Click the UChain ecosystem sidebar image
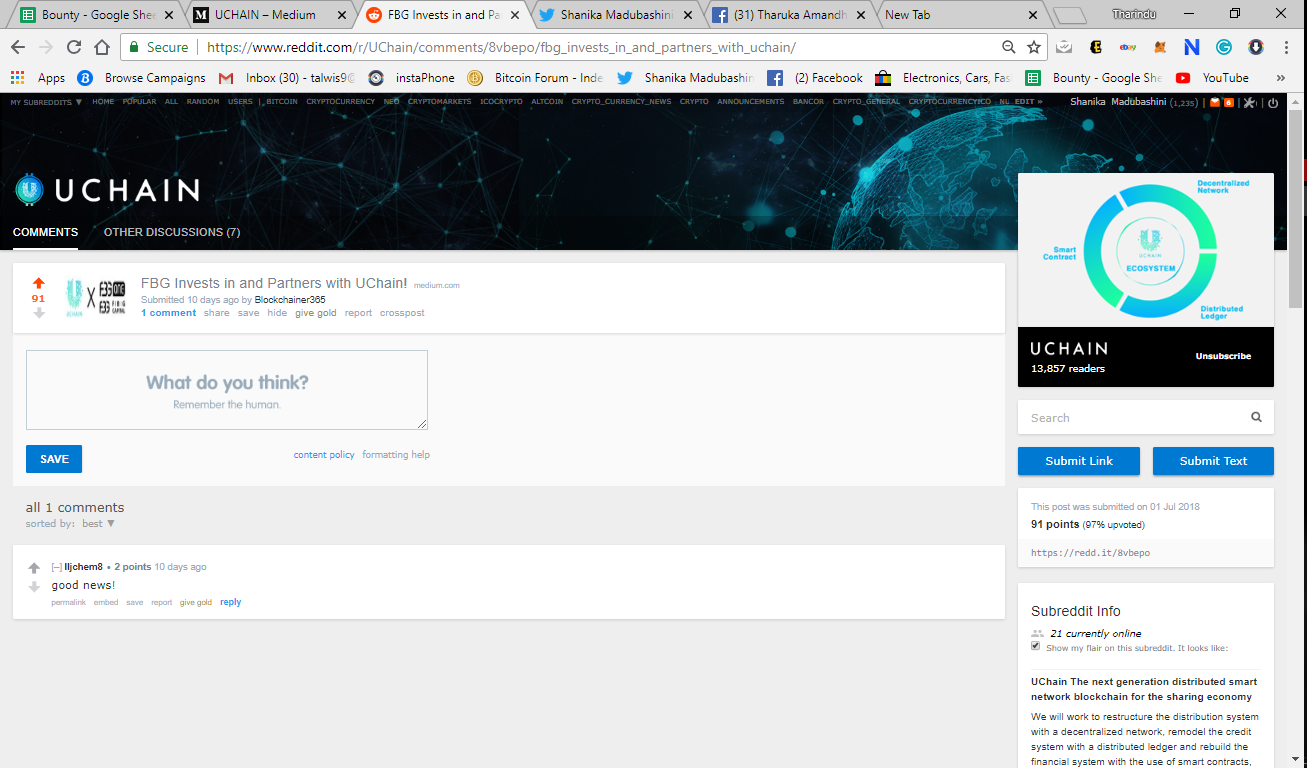 [1146, 250]
